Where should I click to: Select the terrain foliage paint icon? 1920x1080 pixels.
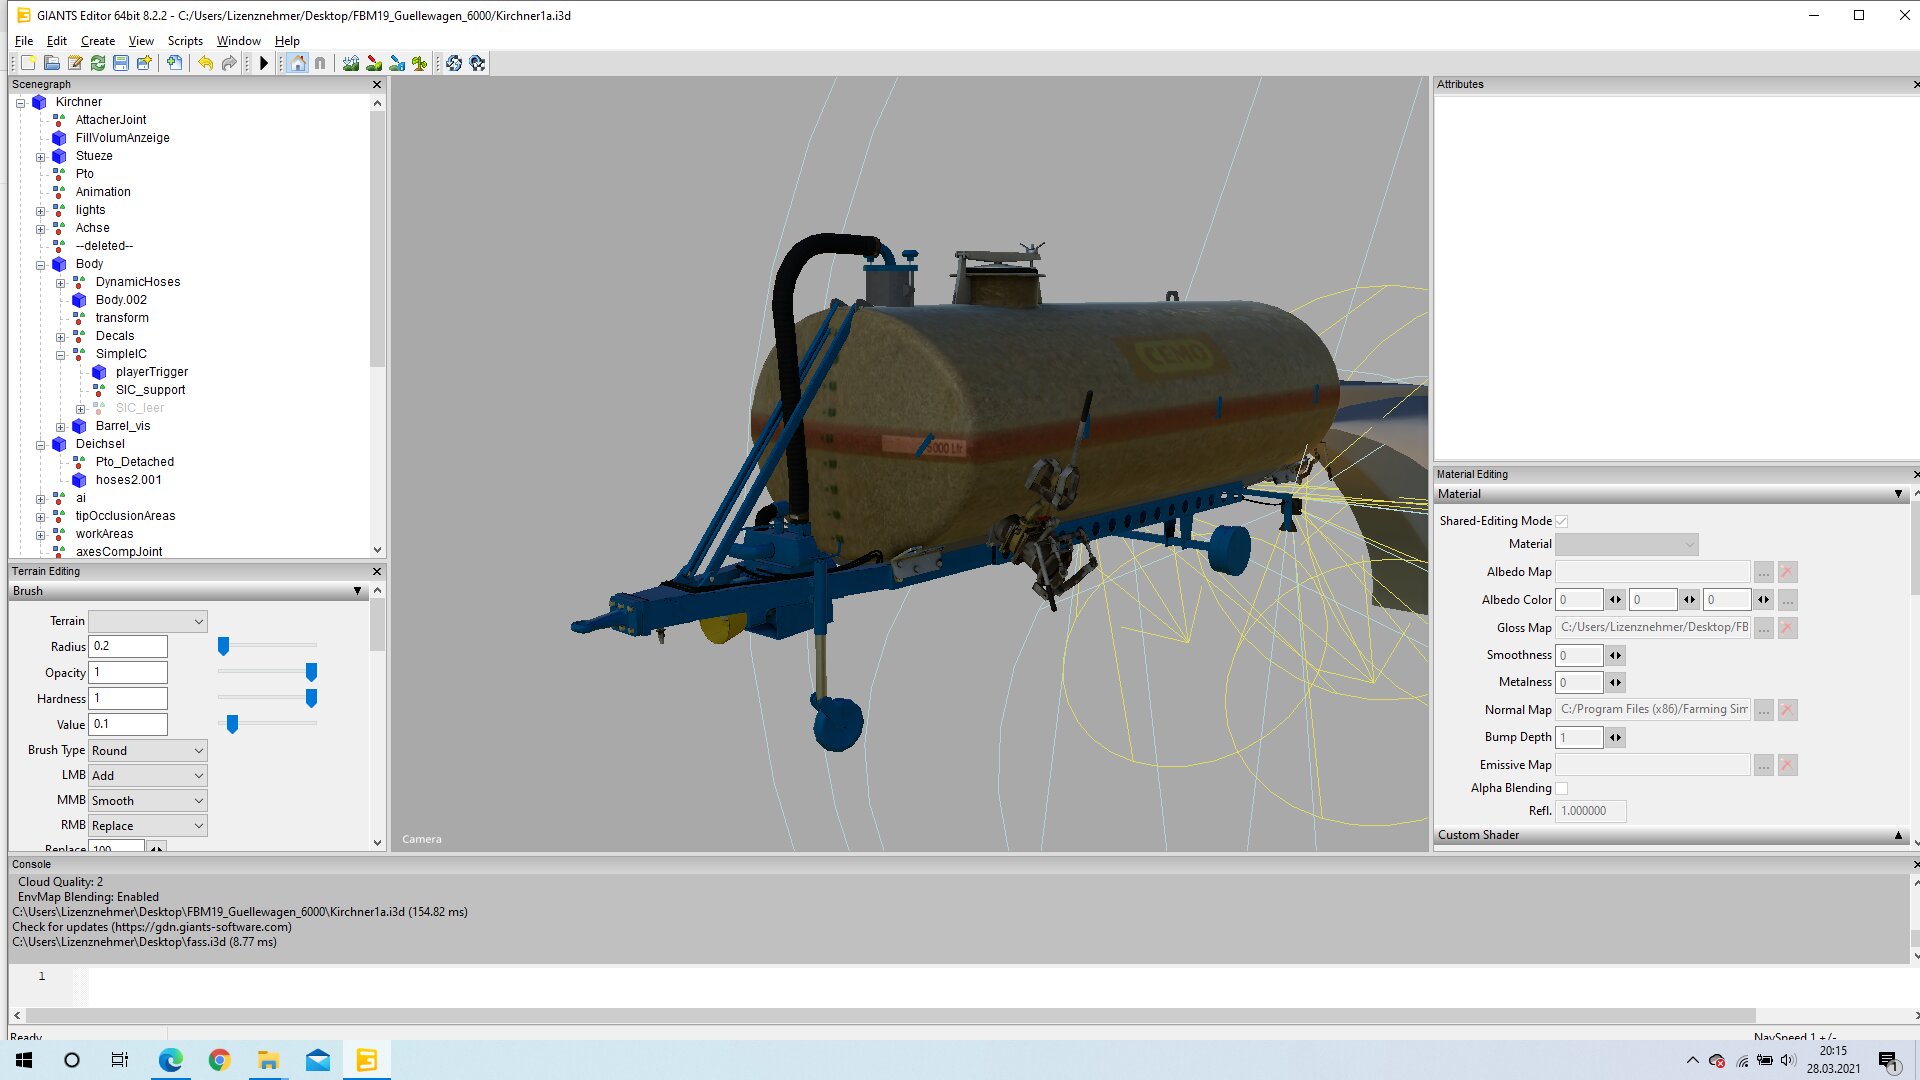tap(420, 63)
